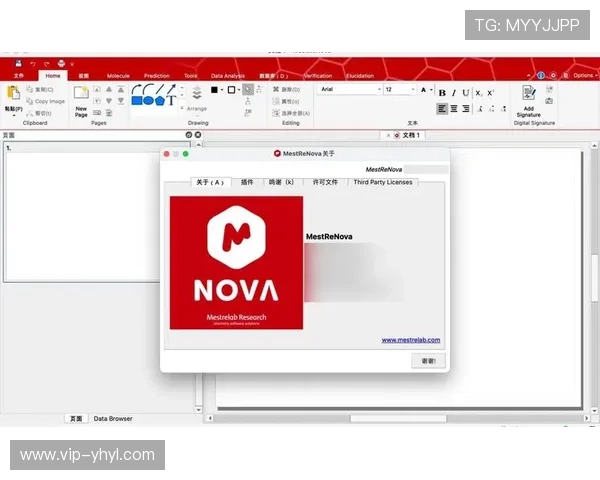Expand the Options dropdown in ribbon
Image resolution: width=600 pixels, height=480 pixels.
[584, 75]
